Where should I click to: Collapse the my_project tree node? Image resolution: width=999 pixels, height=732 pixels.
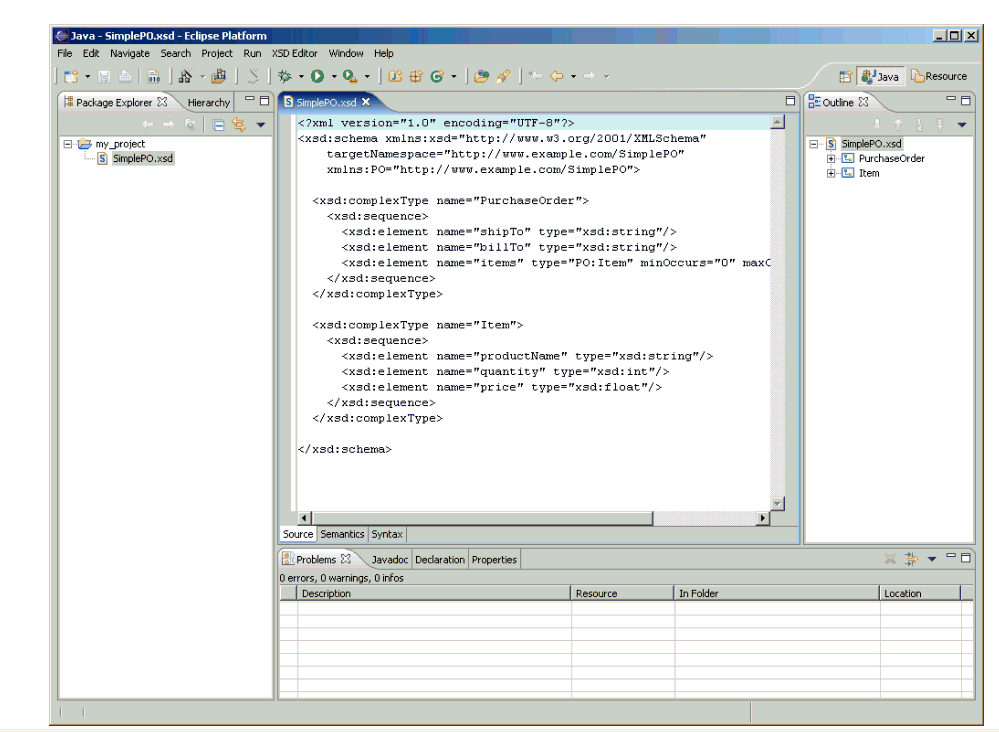click(x=68, y=144)
